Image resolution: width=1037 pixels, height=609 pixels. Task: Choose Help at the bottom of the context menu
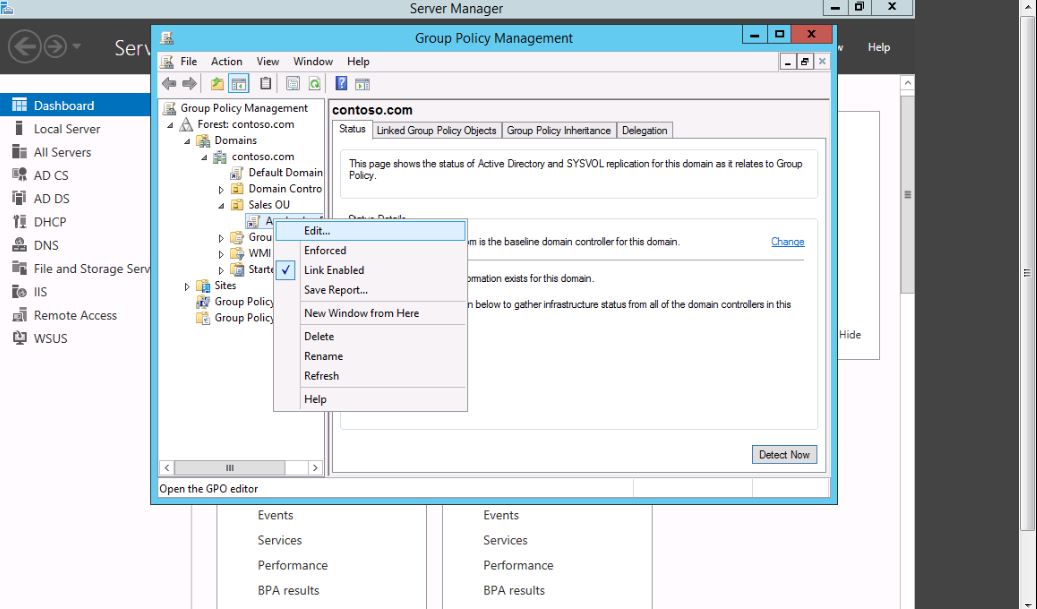315,399
